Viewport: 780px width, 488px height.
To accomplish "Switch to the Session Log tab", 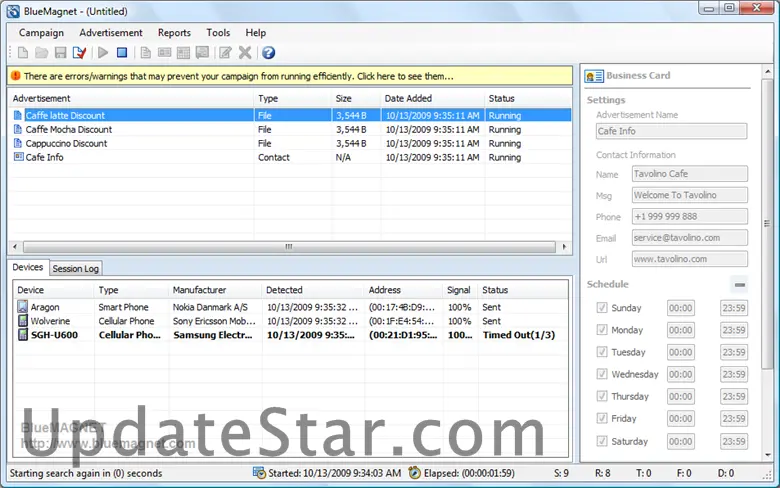I will 76,269.
